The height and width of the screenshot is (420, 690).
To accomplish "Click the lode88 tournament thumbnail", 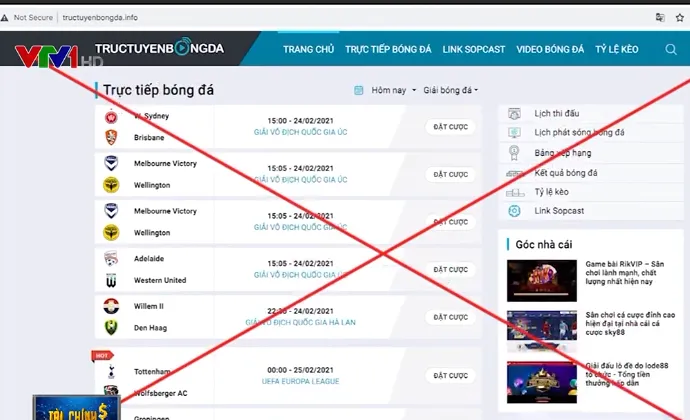I will [542, 382].
